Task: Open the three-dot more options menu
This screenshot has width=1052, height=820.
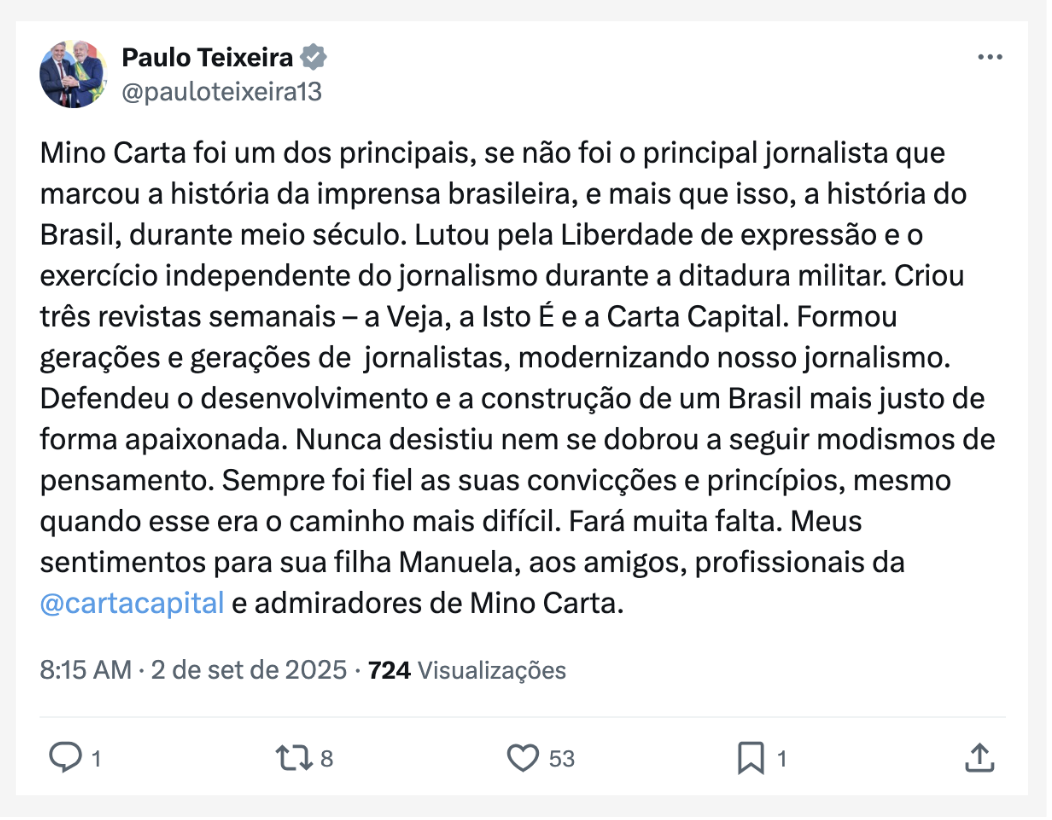Action: 989,57
